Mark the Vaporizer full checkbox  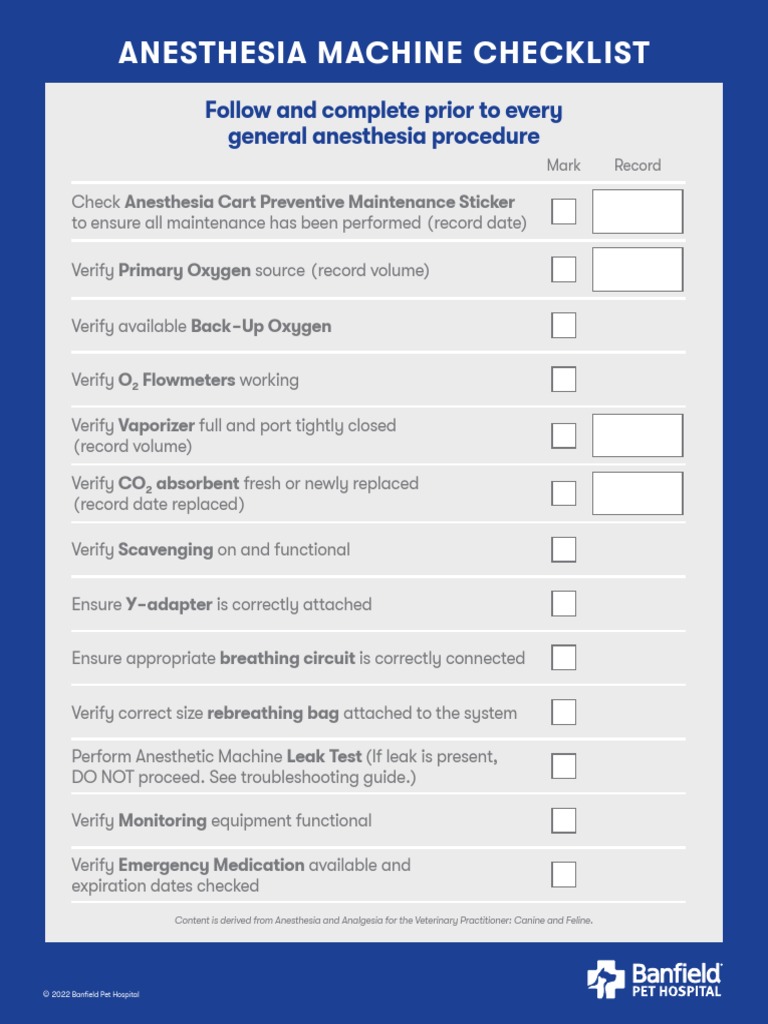click(564, 436)
